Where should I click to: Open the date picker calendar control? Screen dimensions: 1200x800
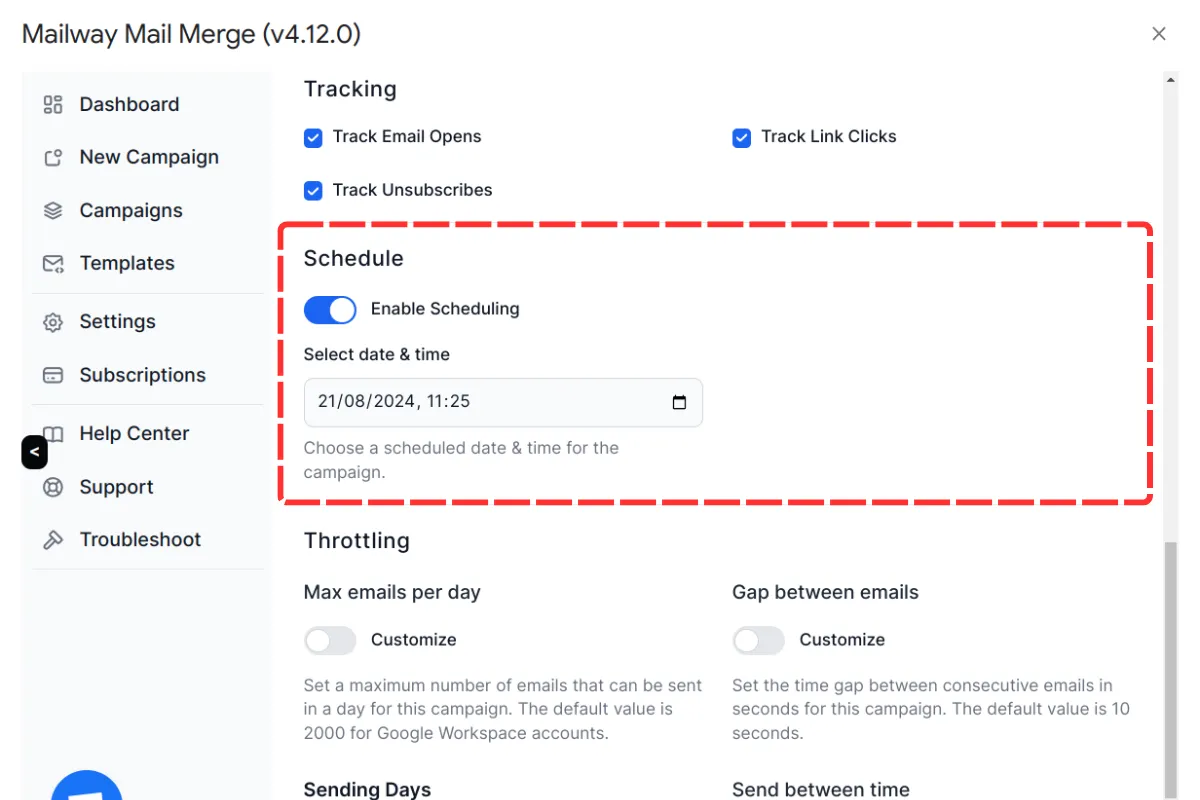pos(680,402)
